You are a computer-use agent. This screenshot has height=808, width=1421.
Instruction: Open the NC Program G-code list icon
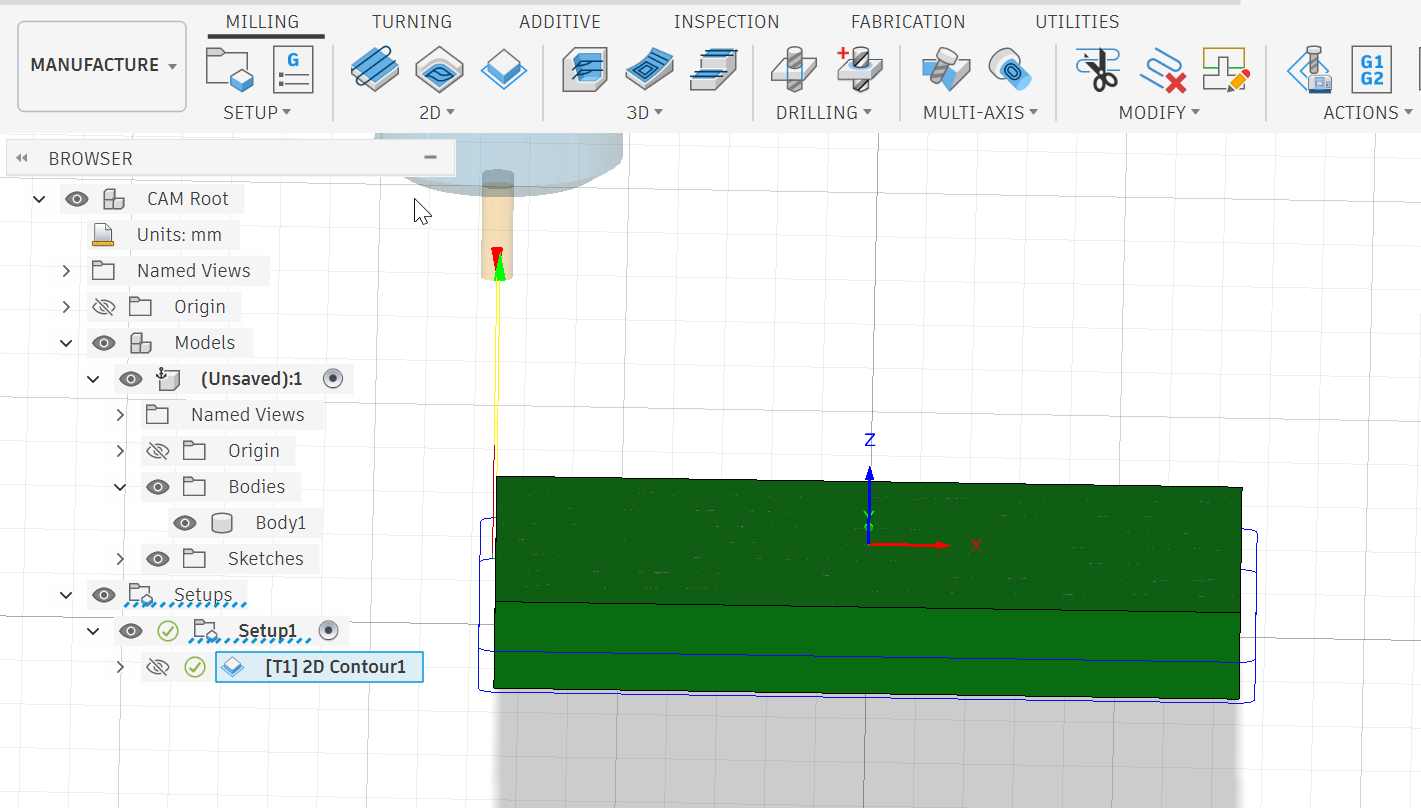293,69
